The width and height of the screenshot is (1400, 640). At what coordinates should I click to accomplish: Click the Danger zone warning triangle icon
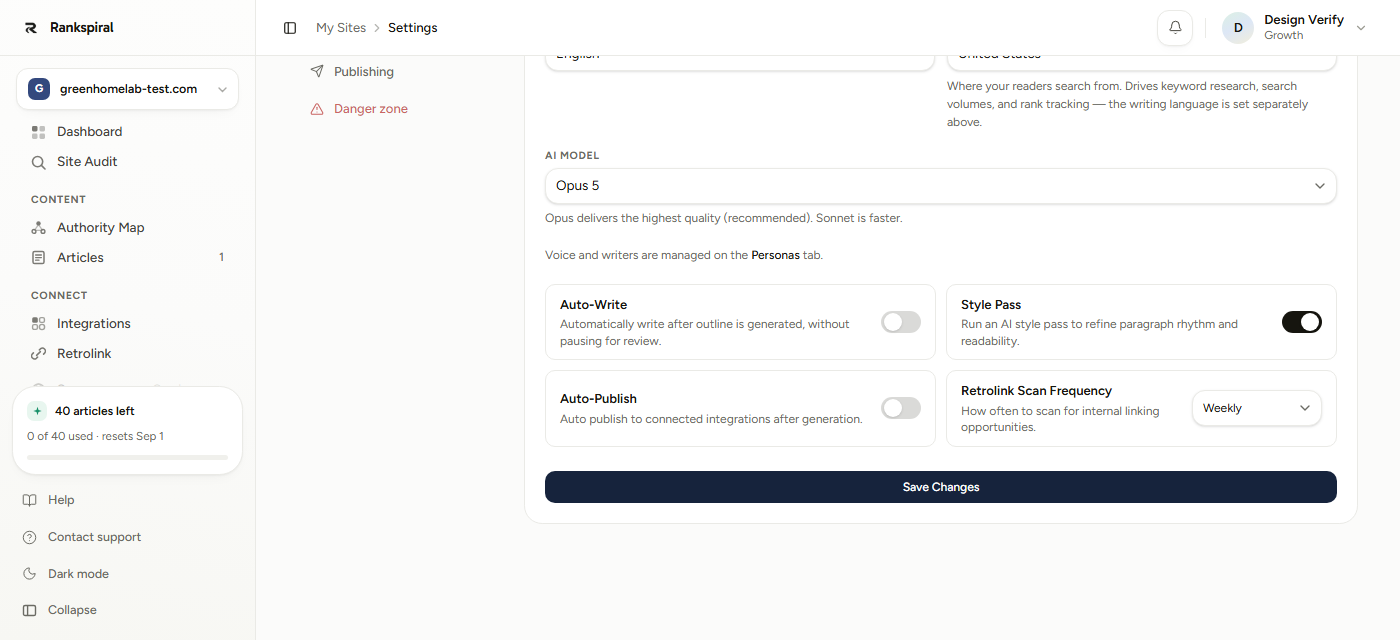[x=317, y=109]
